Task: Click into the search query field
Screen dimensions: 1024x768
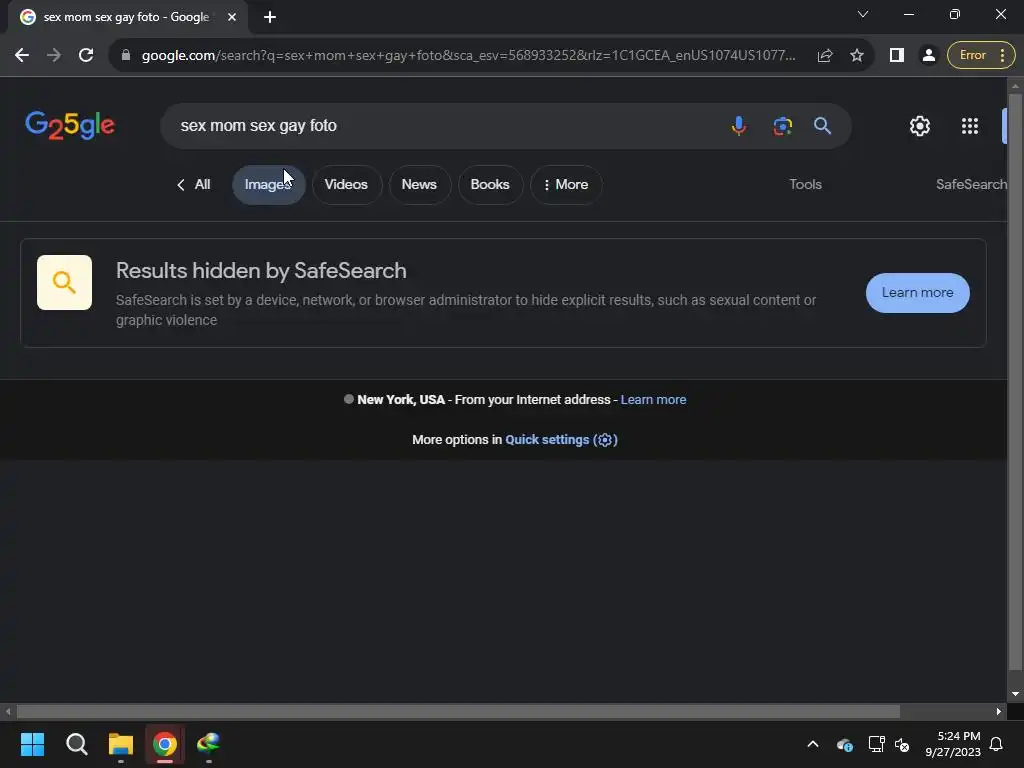Action: pos(444,125)
